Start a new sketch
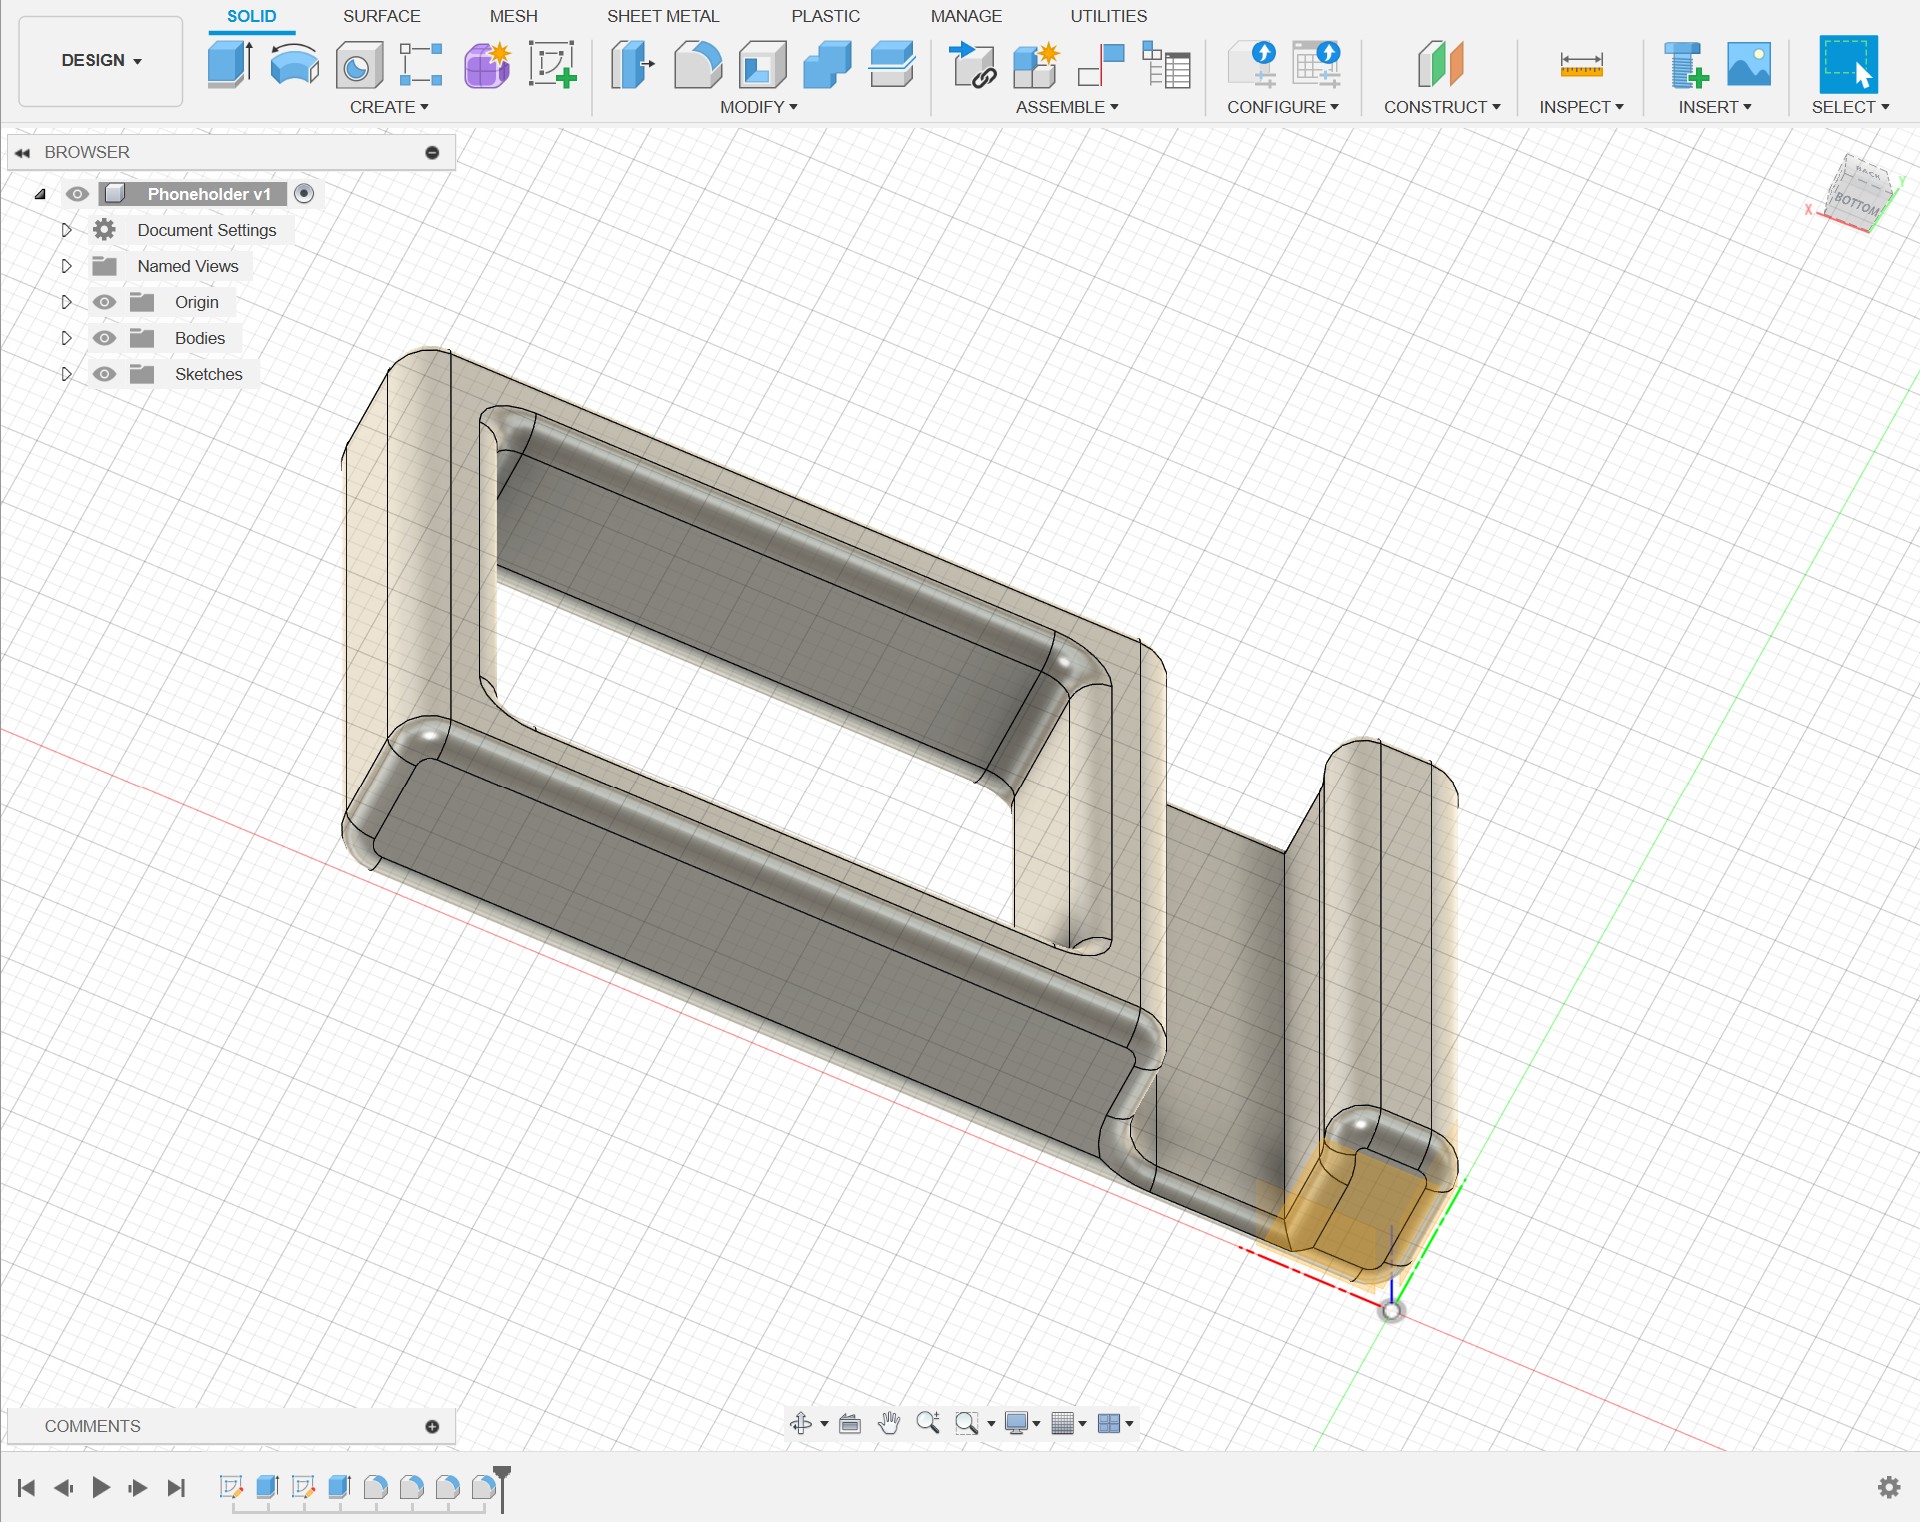 (552, 64)
